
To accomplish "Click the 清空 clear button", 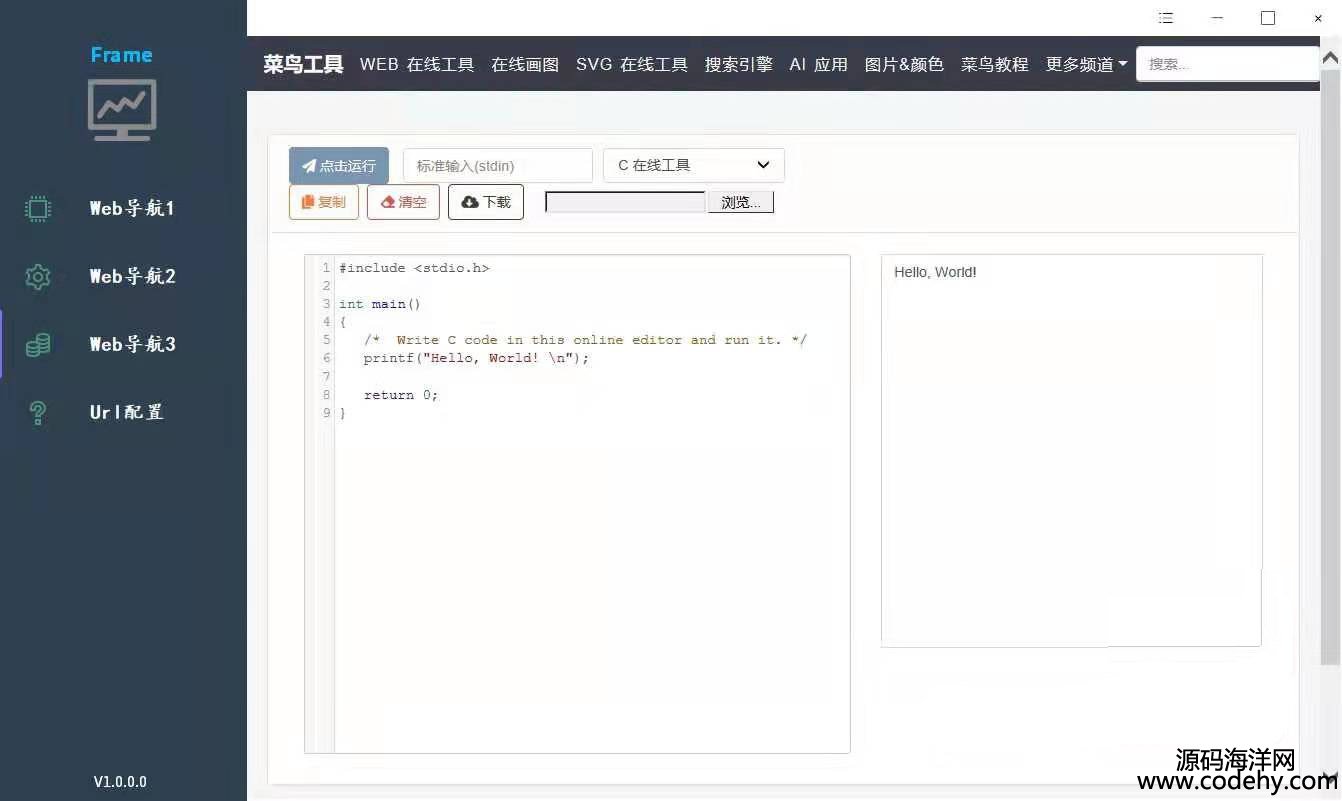I will click(403, 202).
